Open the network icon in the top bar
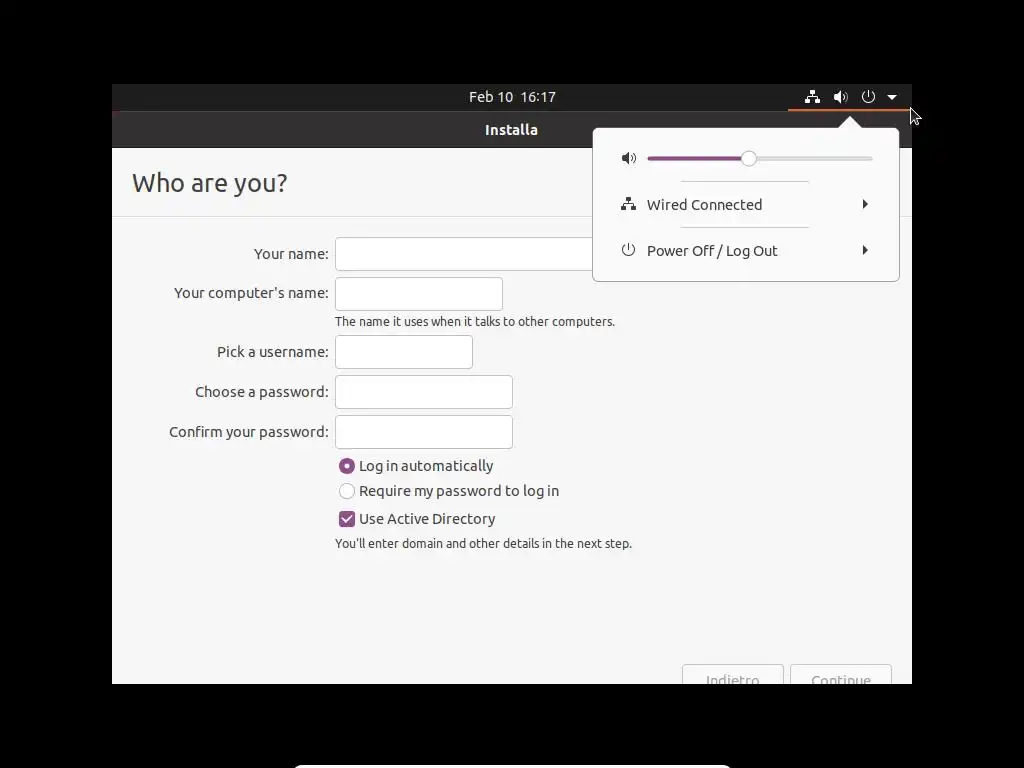Viewport: 1024px width, 768px height. [812, 97]
